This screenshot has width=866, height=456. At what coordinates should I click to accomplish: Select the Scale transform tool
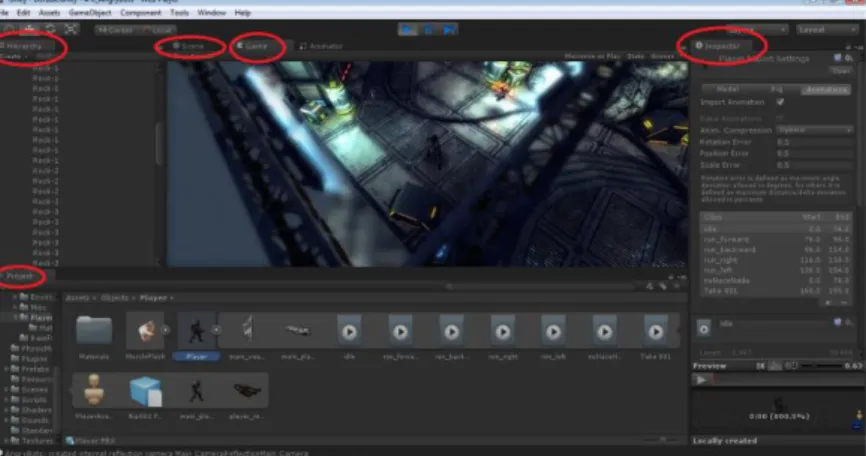[71, 29]
